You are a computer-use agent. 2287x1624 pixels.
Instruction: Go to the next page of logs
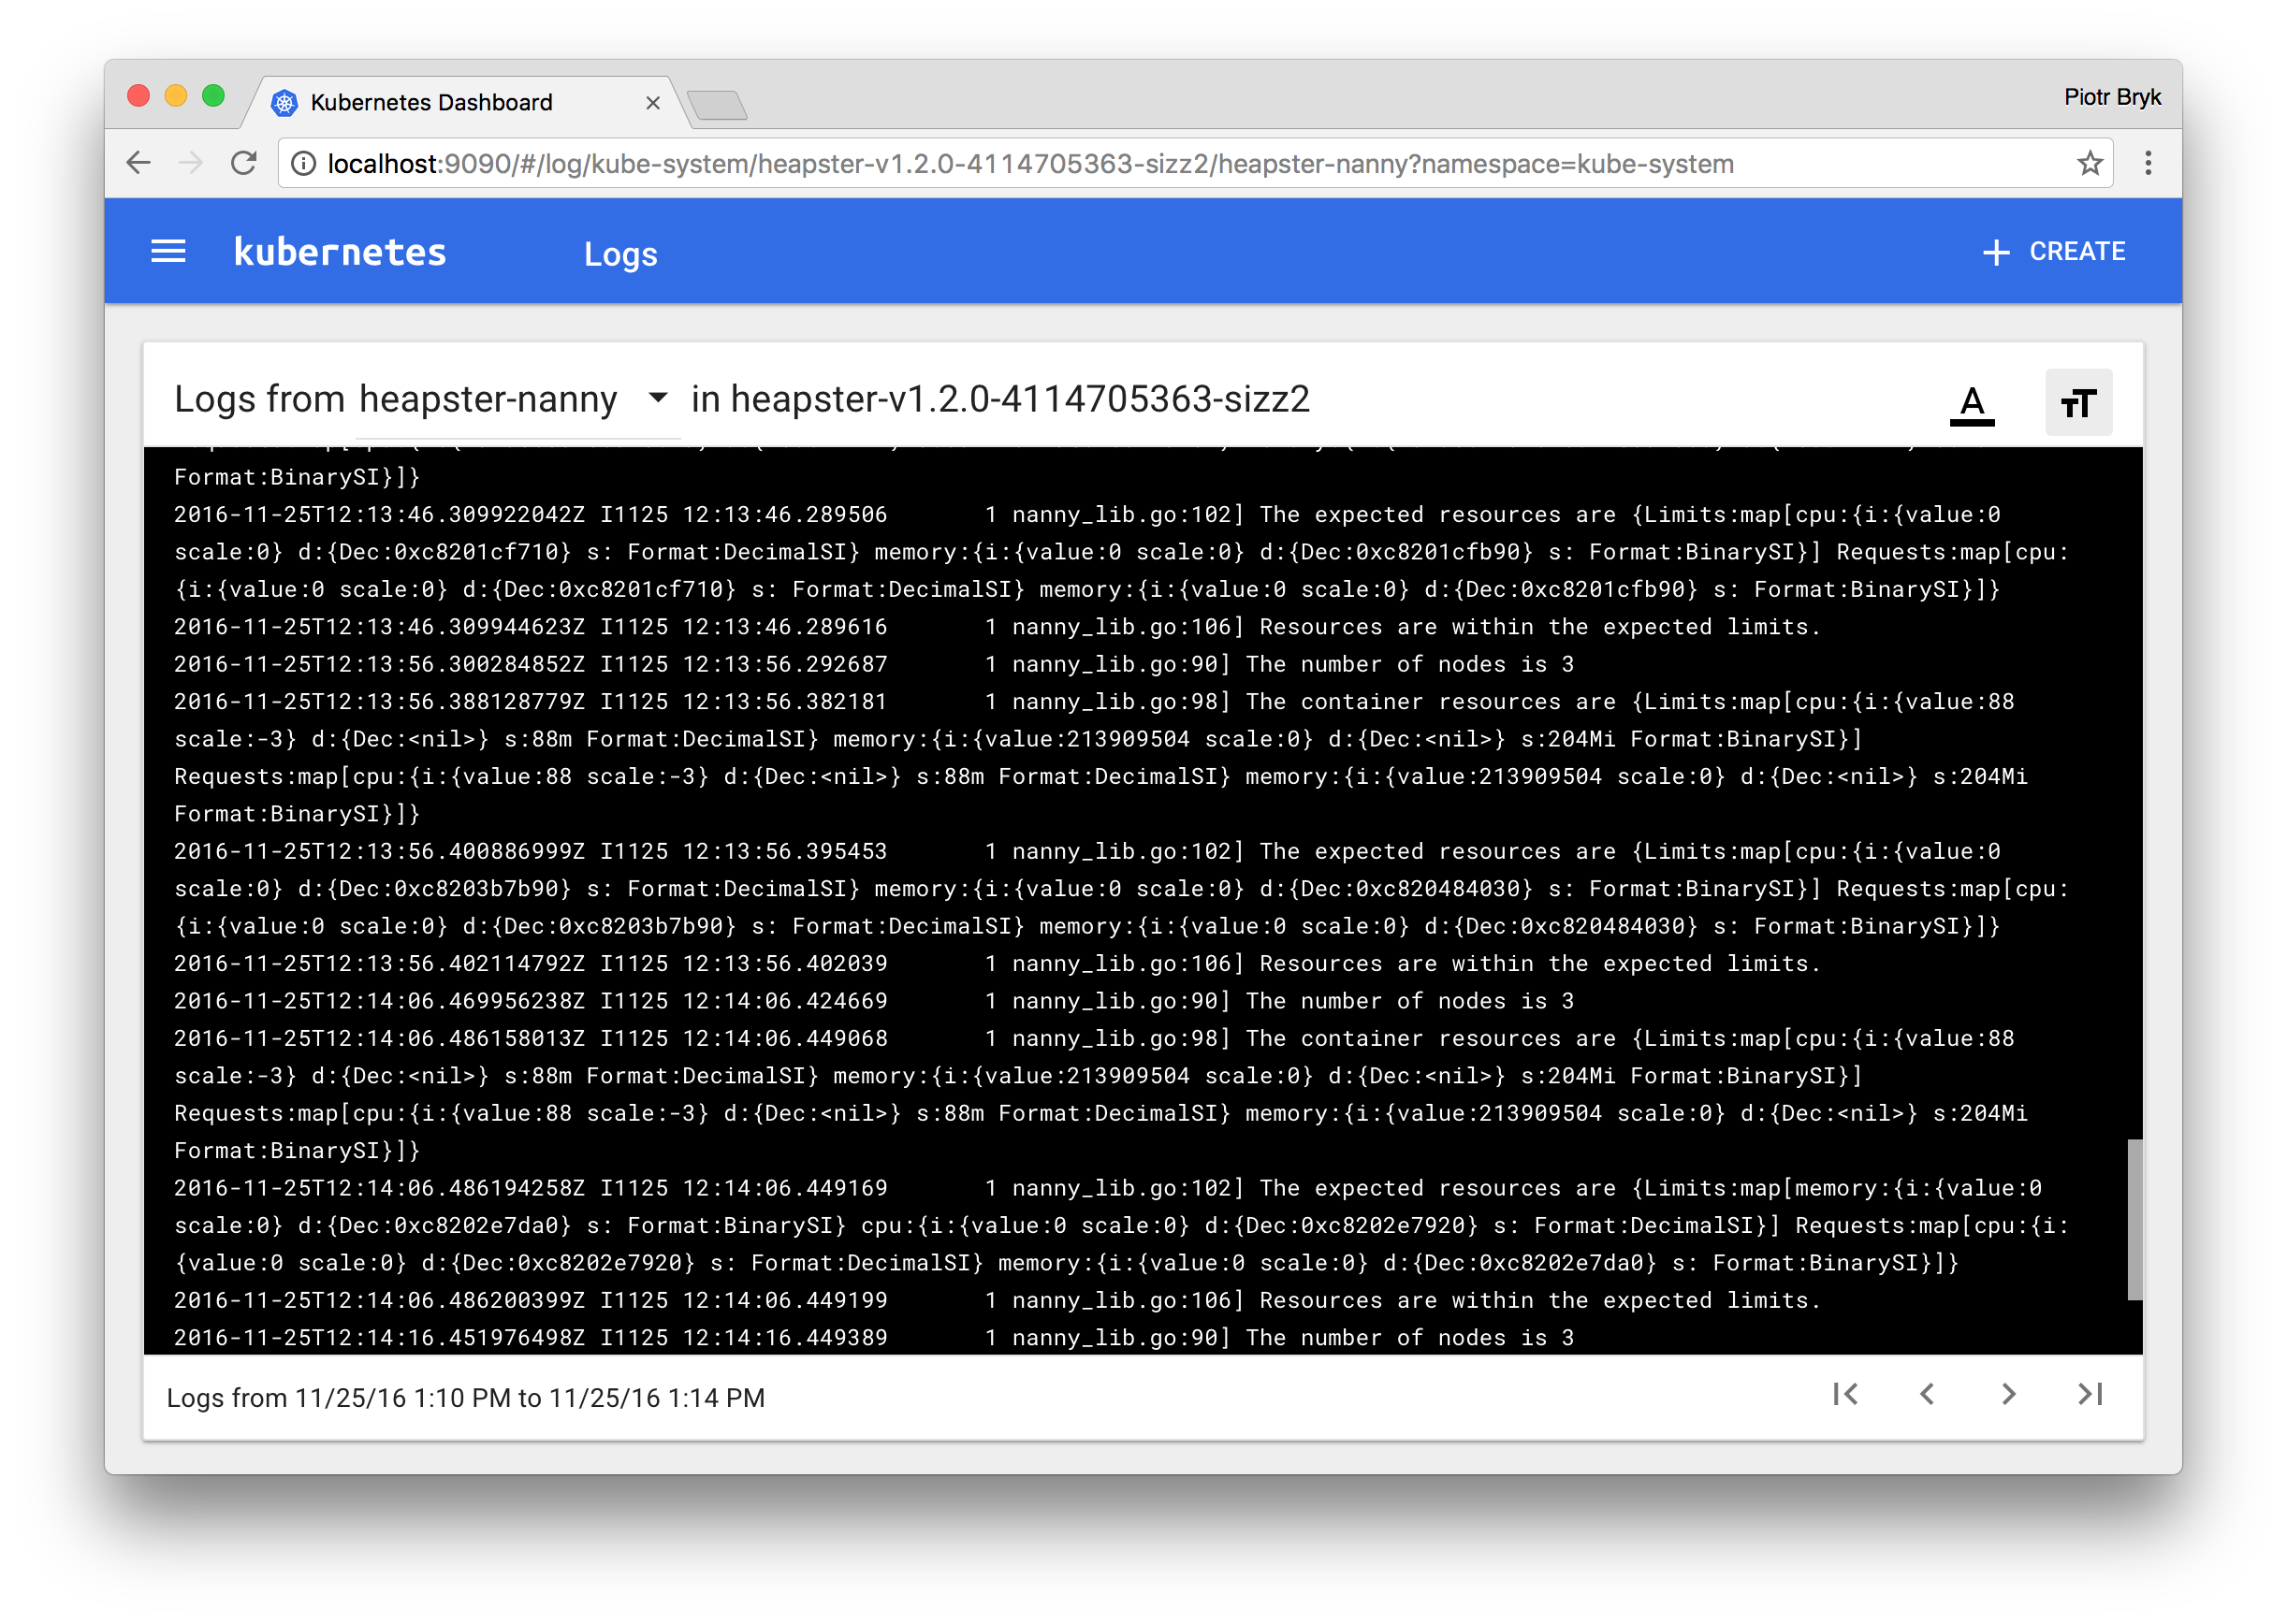pyautogui.click(x=2008, y=1396)
